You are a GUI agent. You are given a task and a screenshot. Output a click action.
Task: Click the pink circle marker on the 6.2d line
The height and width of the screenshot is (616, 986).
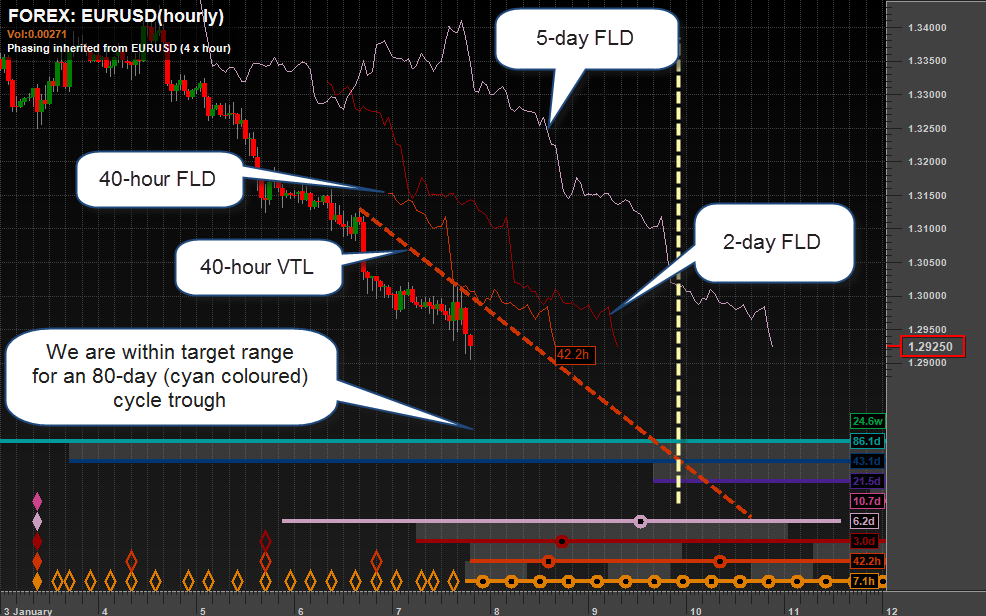click(641, 521)
